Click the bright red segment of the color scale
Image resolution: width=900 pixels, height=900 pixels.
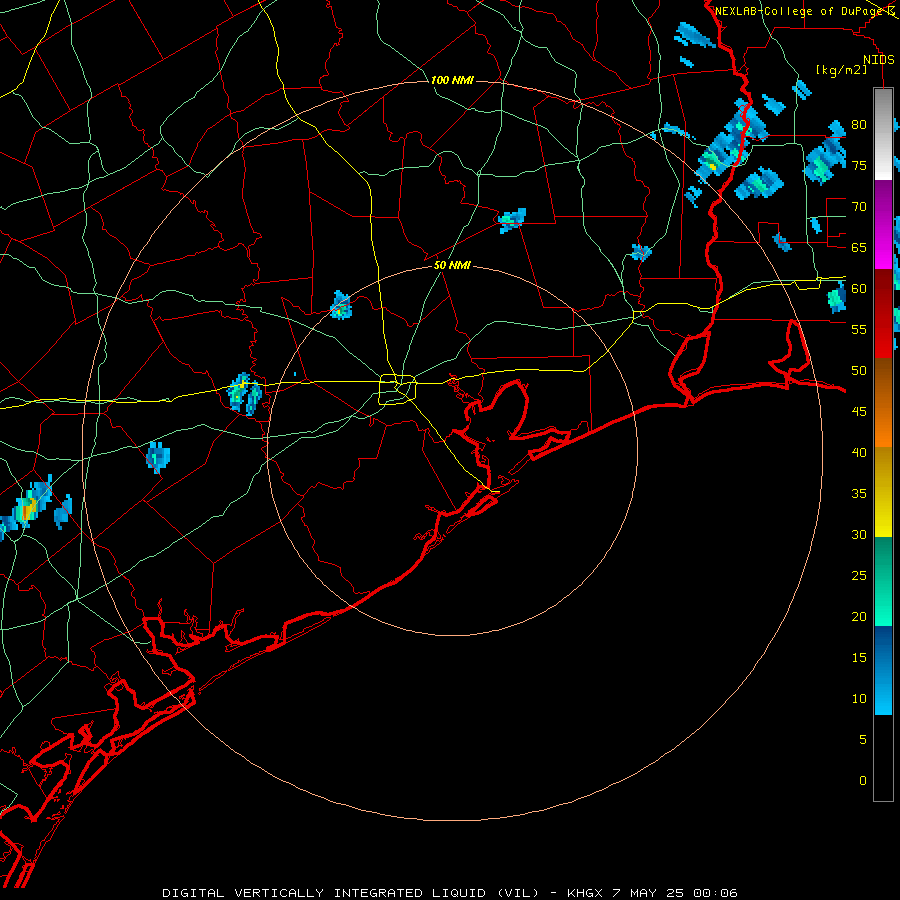[x=883, y=314]
